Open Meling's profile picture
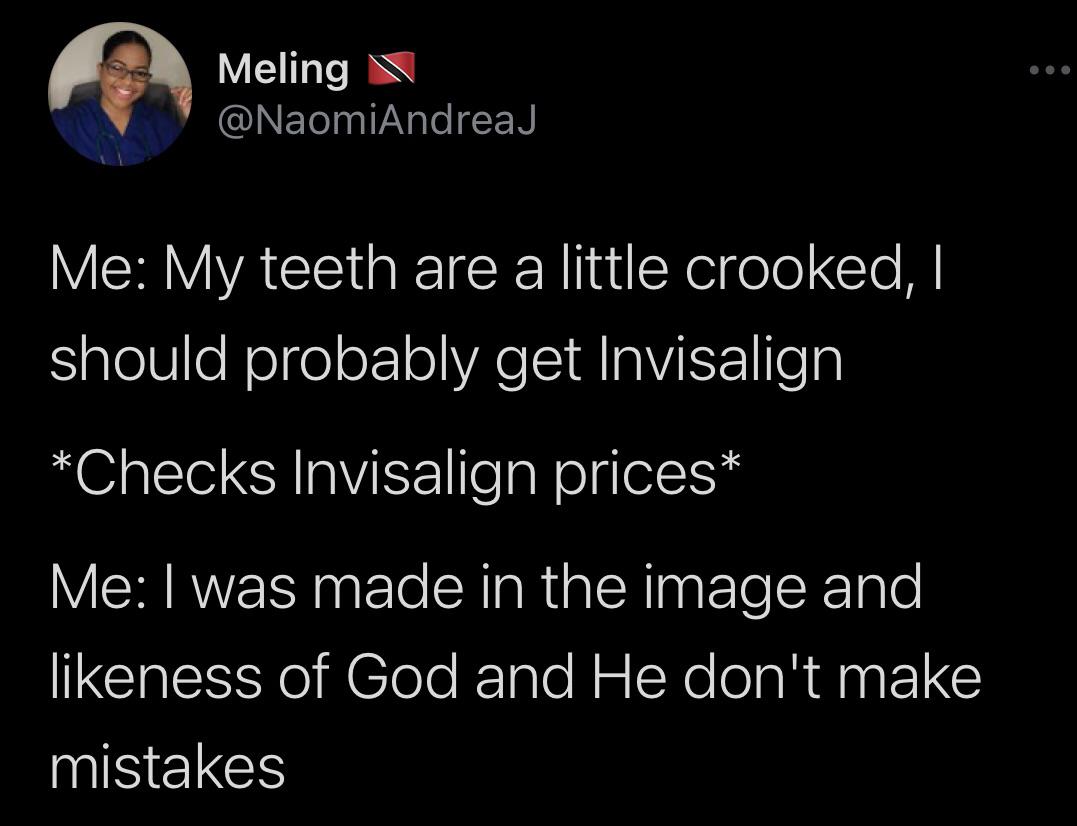Viewport: 1077px width, 826px height. 119,94
